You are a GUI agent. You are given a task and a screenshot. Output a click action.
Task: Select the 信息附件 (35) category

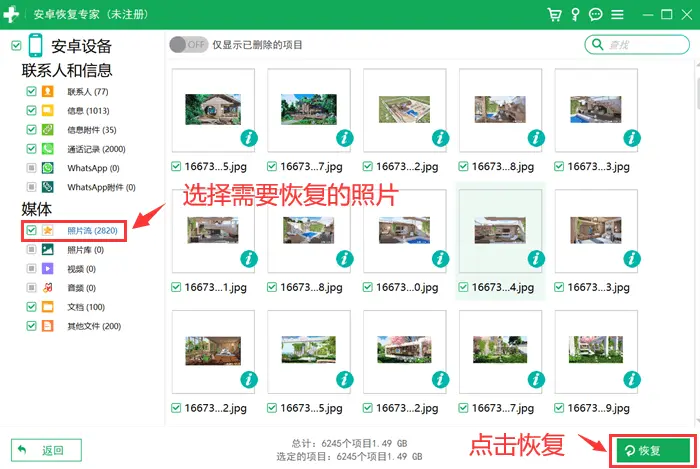point(92,129)
